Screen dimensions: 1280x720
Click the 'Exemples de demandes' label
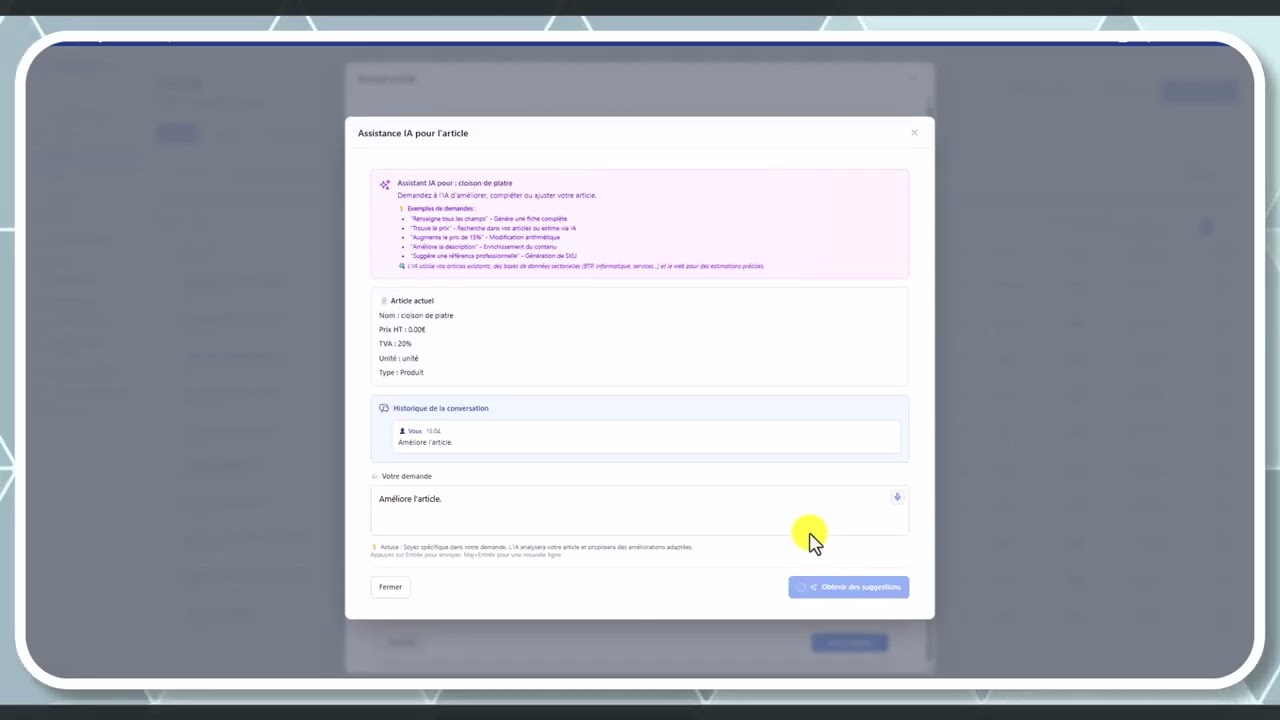[x=441, y=208]
